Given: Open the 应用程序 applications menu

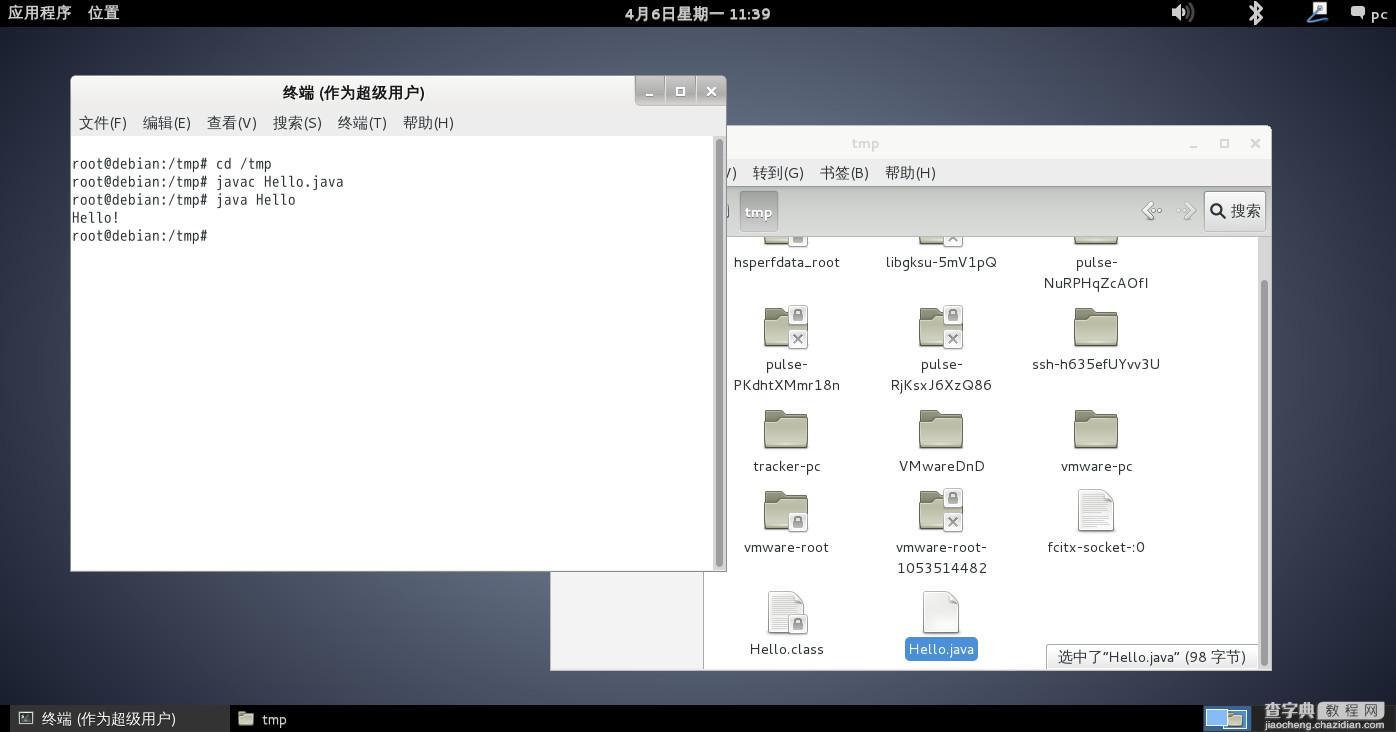Looking at the screenshot, I should pos(40,13).
